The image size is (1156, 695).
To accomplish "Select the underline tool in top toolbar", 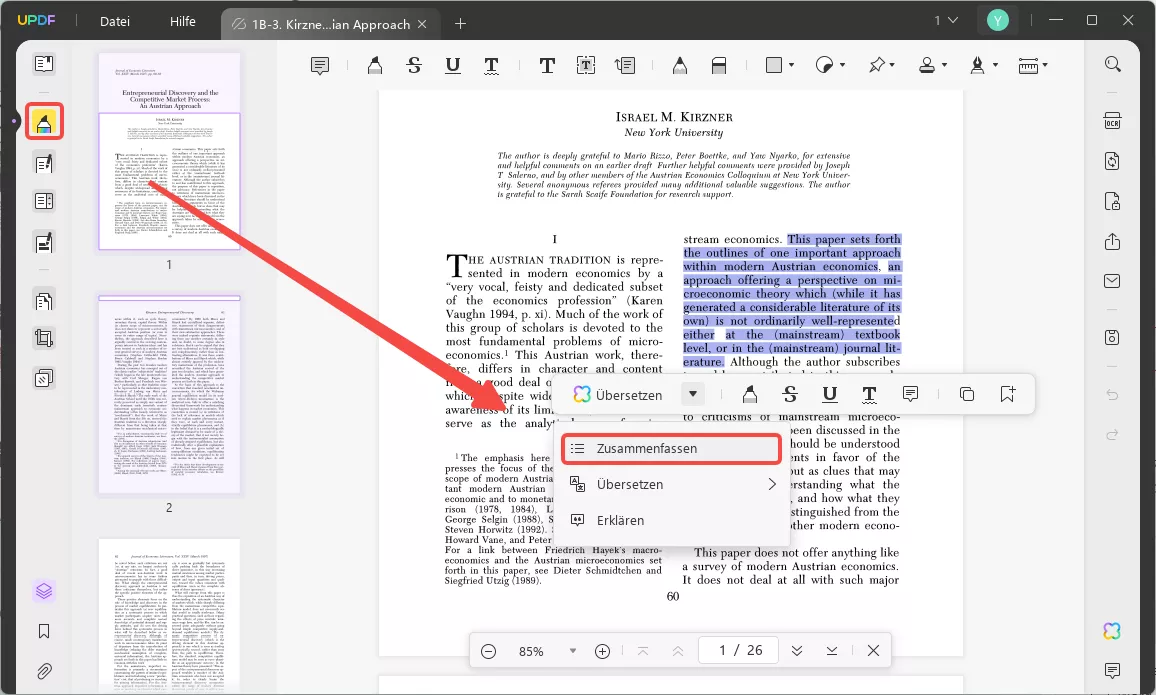I will click(x=453, y=66).
